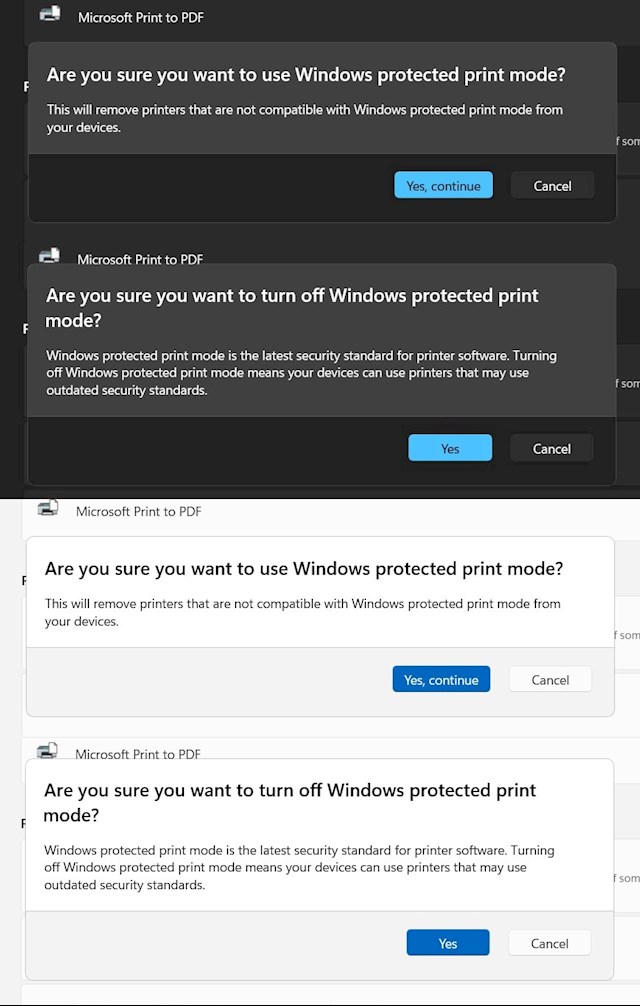Click the printer icon above dark 'turn off' dialog
Screen dimensions: 640x1006
pyautogui.click(x=49, y=256)
